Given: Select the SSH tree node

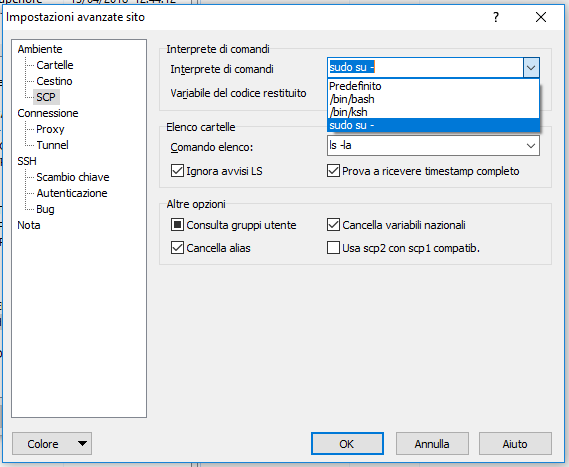Looking at the screenshot, I should (x=27, y=161).
